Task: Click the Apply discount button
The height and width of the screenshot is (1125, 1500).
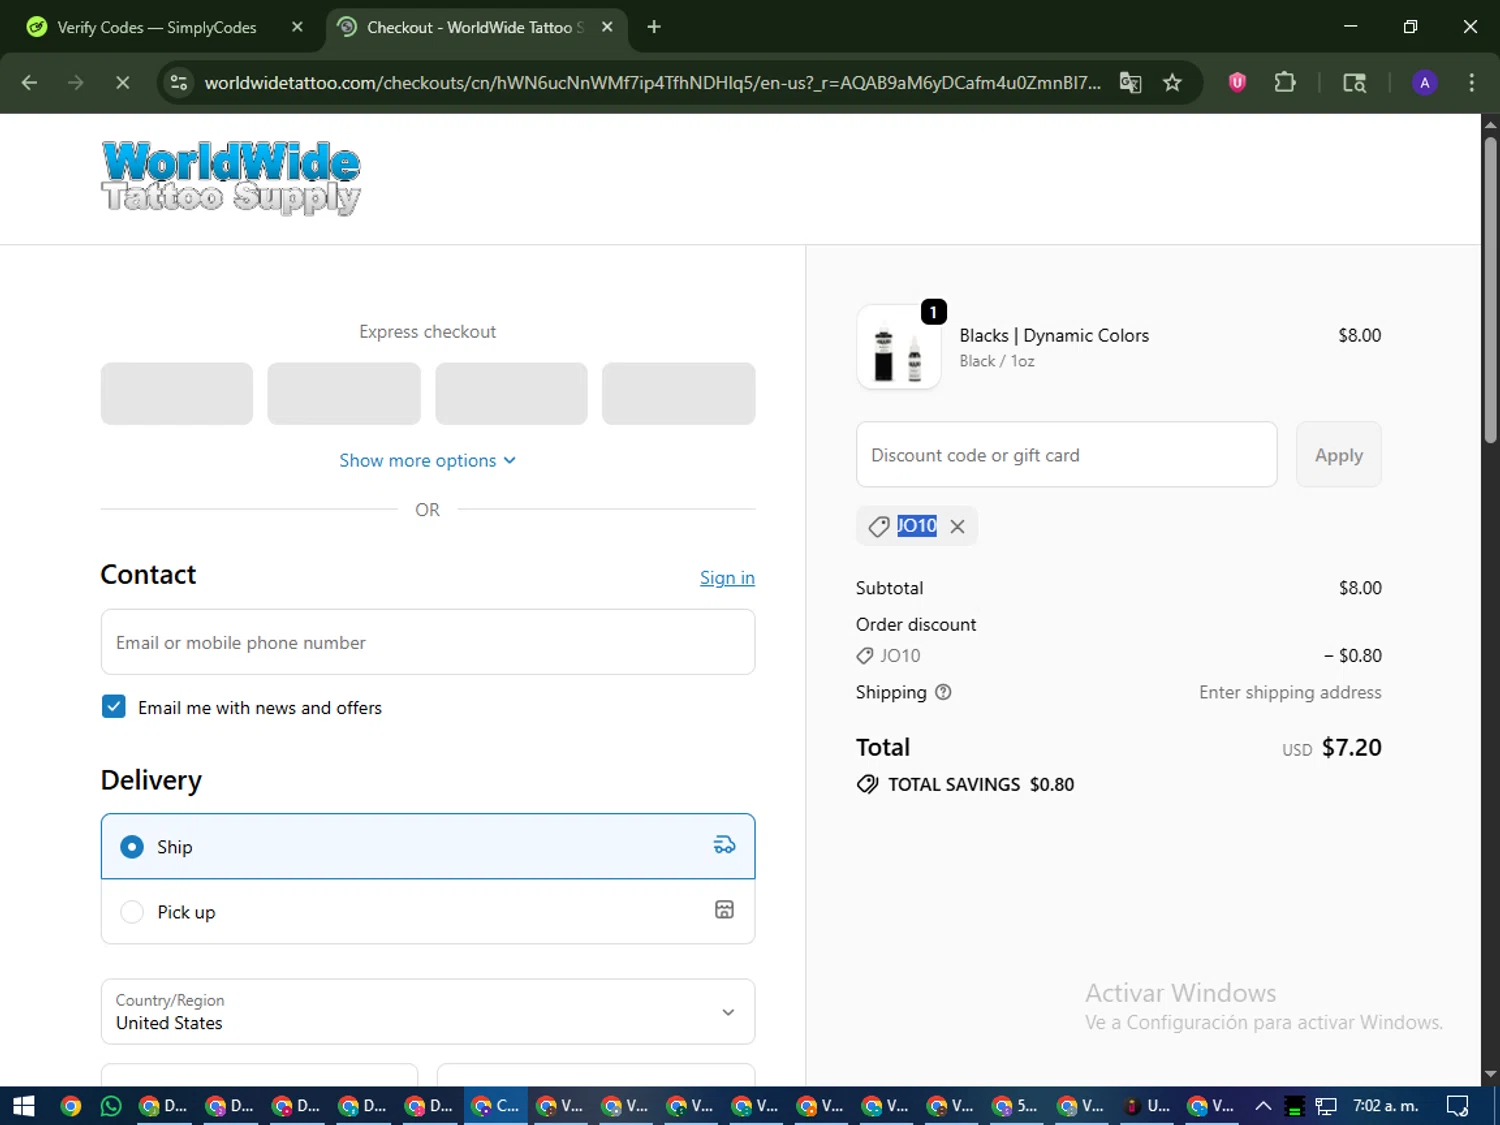Action: tap(1338, 455)
